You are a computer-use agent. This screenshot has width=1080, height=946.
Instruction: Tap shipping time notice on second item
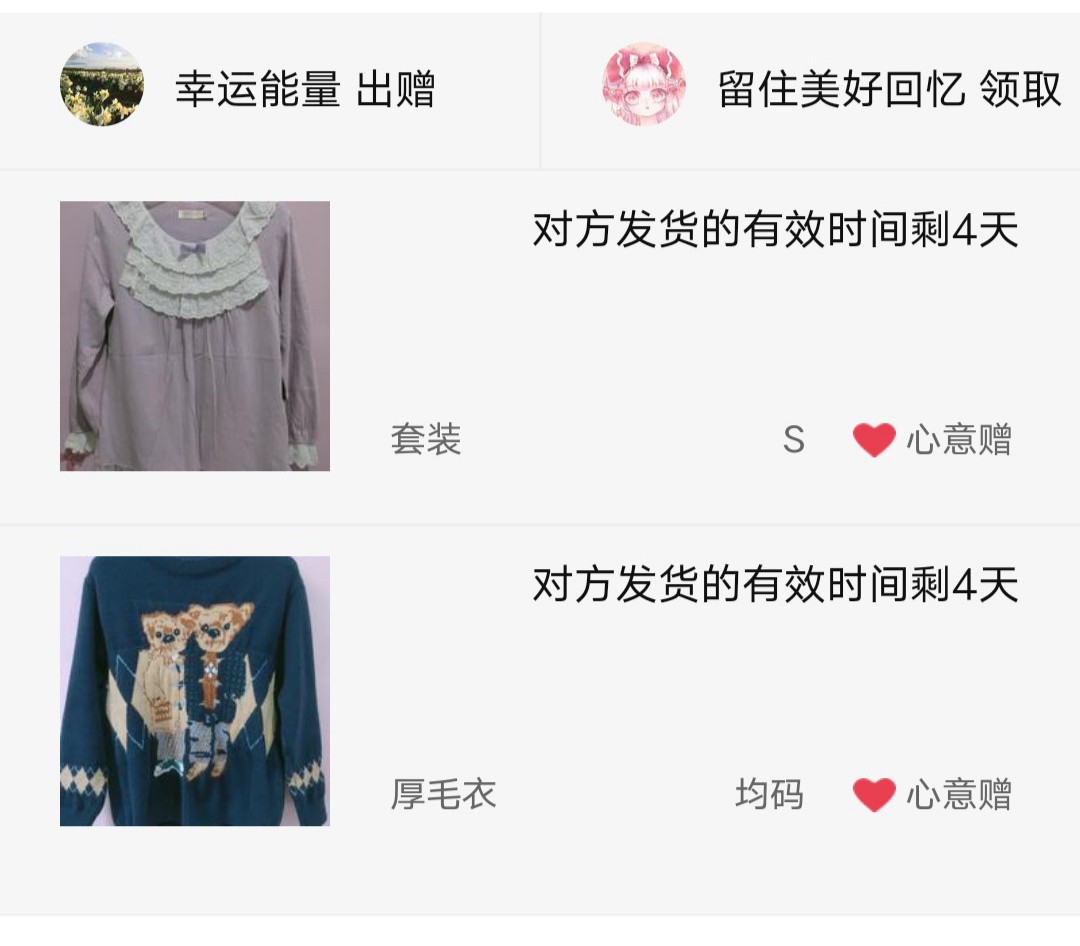click(776, 584)
